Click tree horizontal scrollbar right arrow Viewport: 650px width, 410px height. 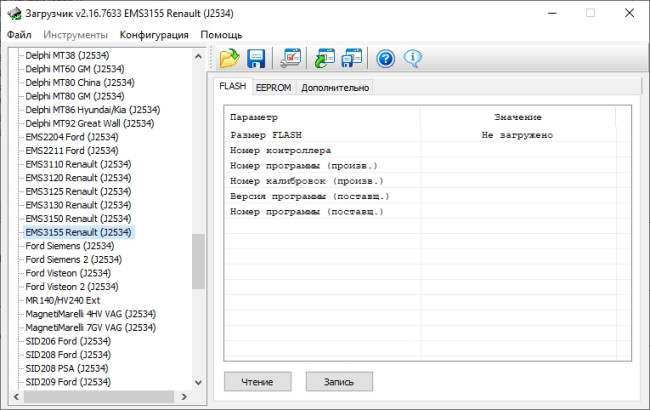click(184, 397)
